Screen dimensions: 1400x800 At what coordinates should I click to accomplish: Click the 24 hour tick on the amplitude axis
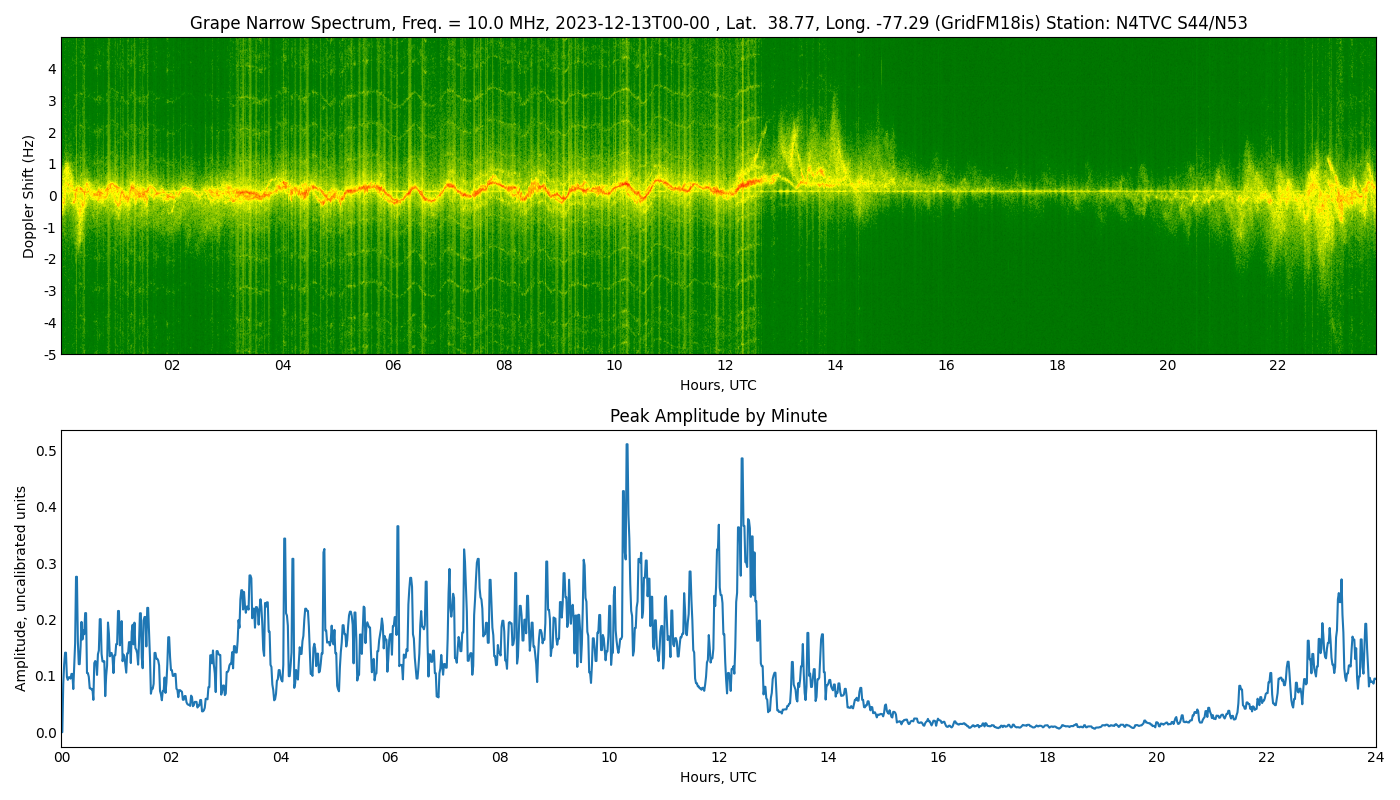click(1376, 757)
